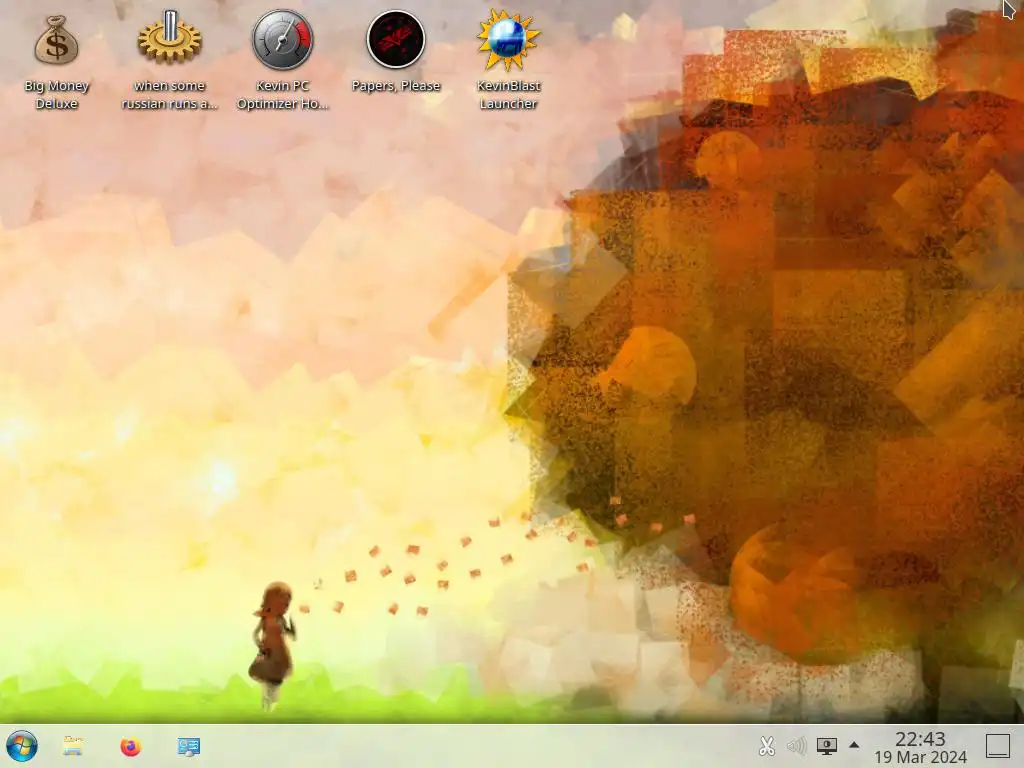Image resolution: width=1024 pixels, height=768 pixels.
Task: Click the "19 Mar 2024" date text
Action: (920, 757)
